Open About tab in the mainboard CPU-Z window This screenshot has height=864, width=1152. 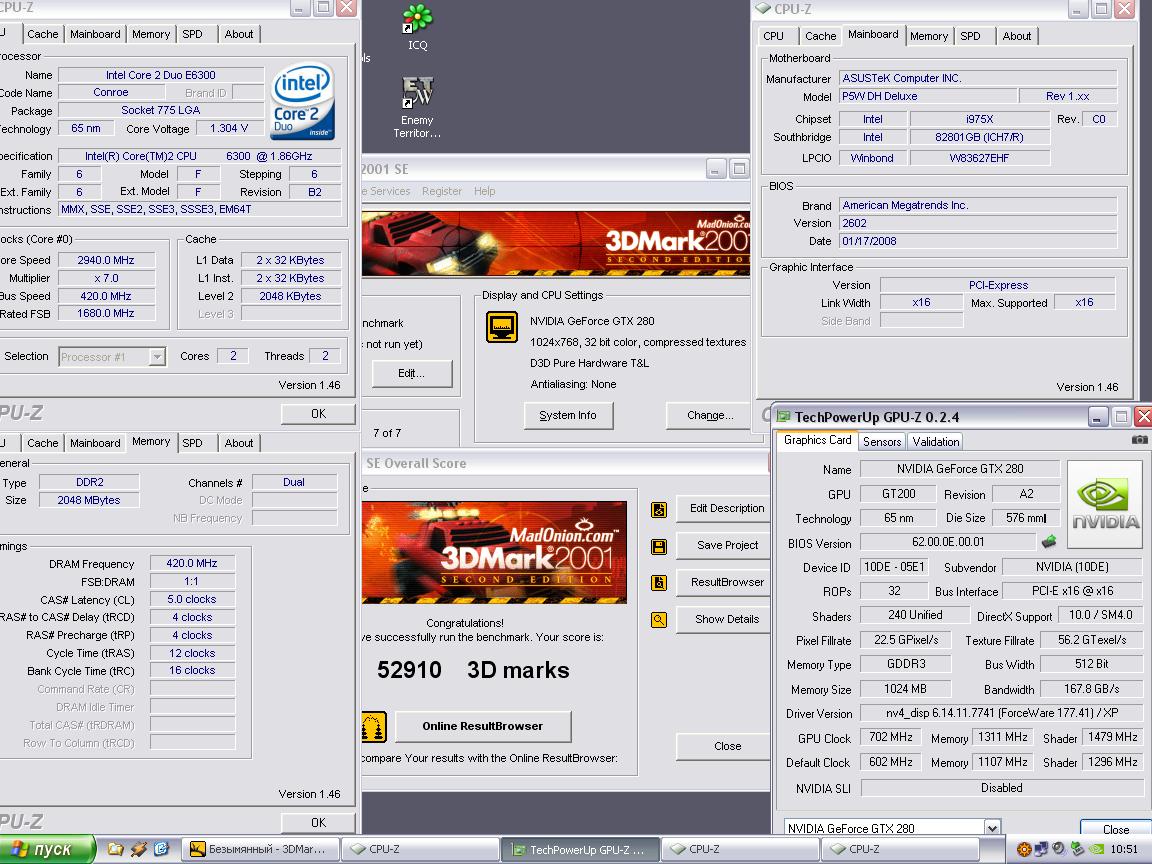[1017, 36]
